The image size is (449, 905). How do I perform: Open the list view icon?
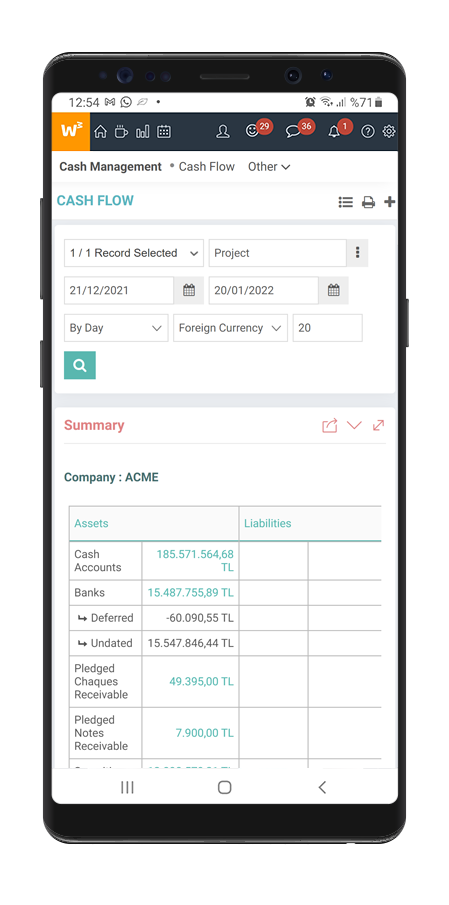pyautogui.click(x=346, y=202)
